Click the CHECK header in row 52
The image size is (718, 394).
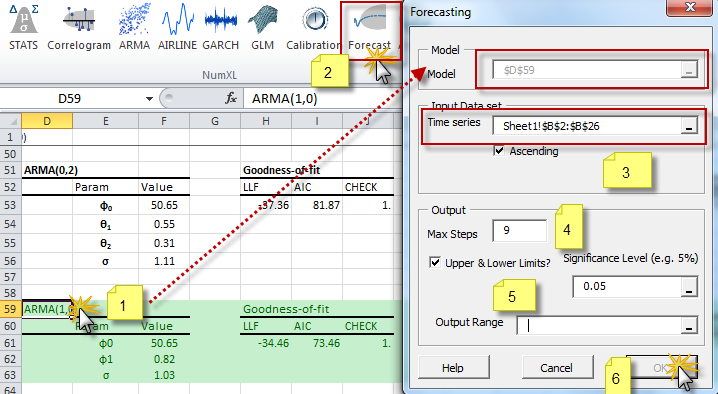361,187
